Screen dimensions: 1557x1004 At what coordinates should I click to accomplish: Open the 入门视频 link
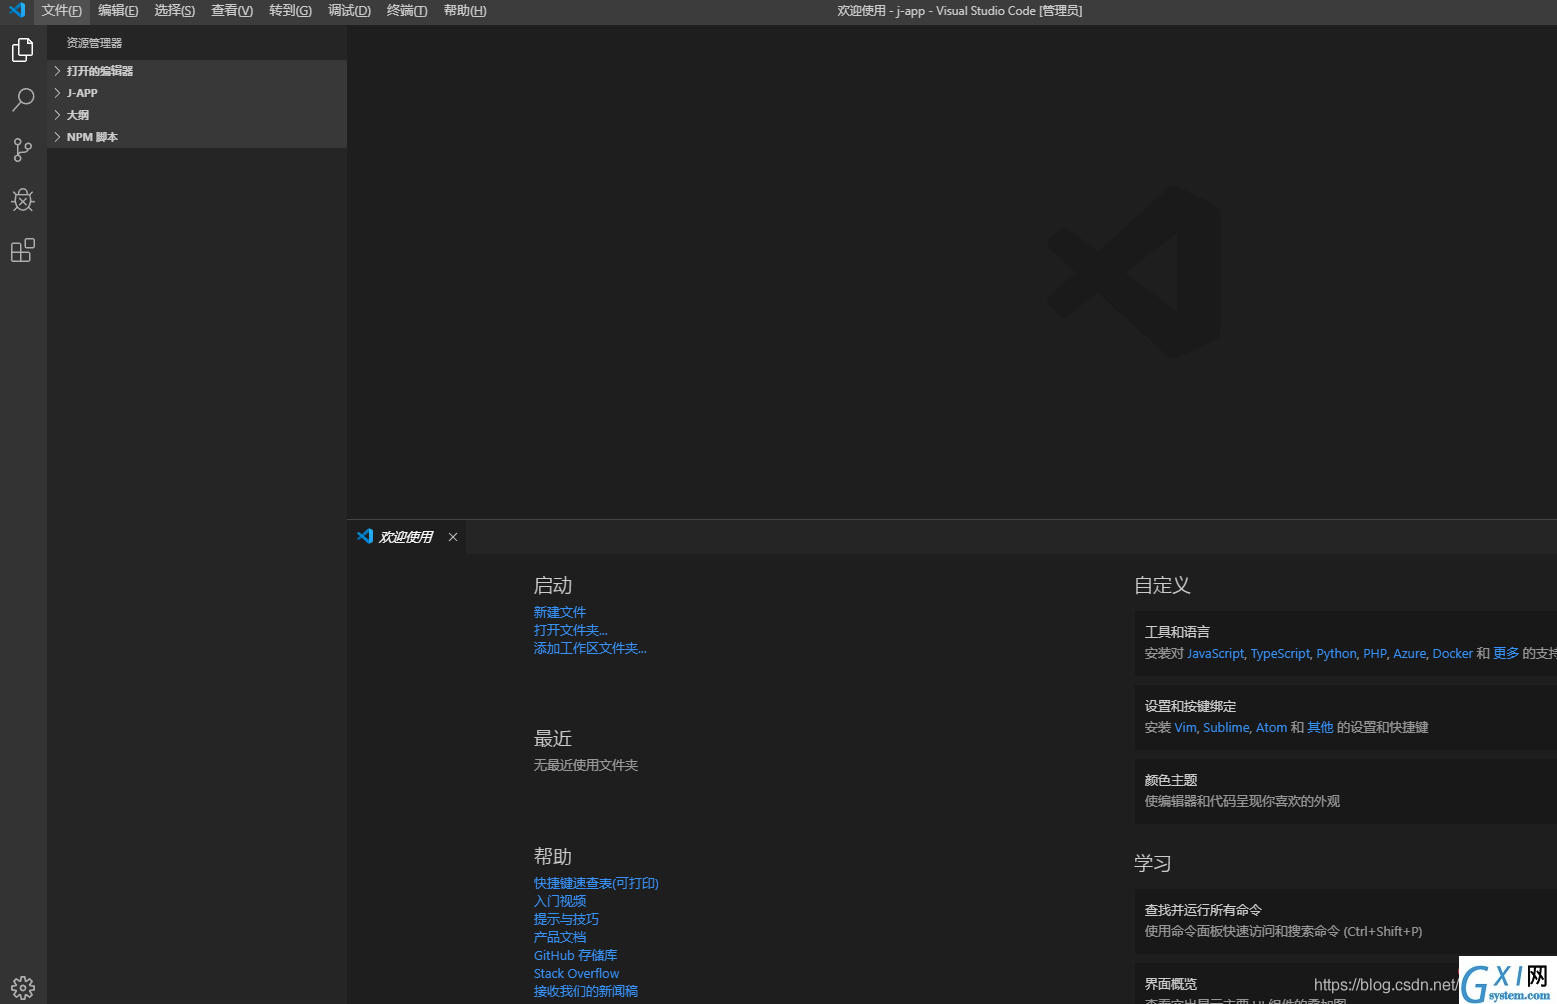click(x=560, y=901)
